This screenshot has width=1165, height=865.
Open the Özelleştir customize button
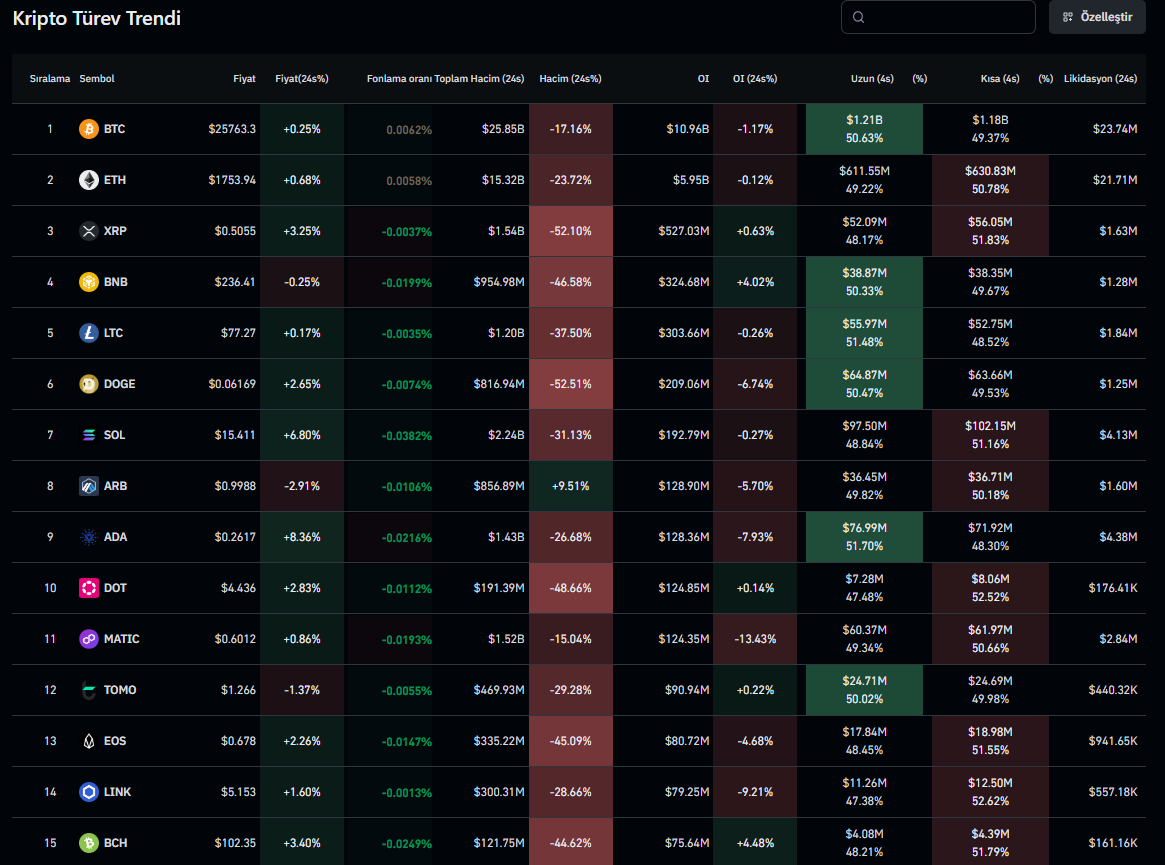[x=1097, y=17]
